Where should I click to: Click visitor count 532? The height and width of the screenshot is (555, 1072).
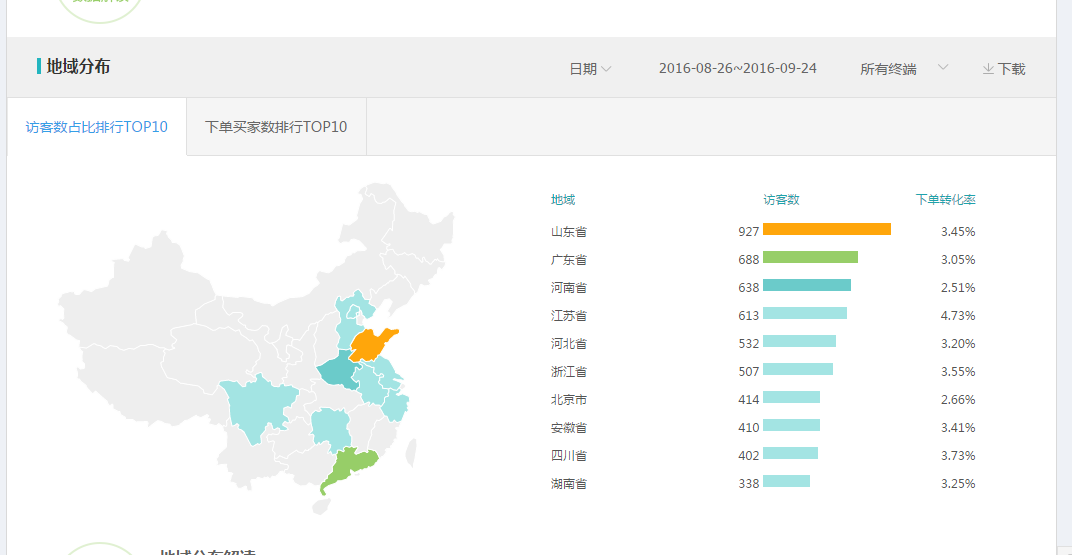(749, 344)
